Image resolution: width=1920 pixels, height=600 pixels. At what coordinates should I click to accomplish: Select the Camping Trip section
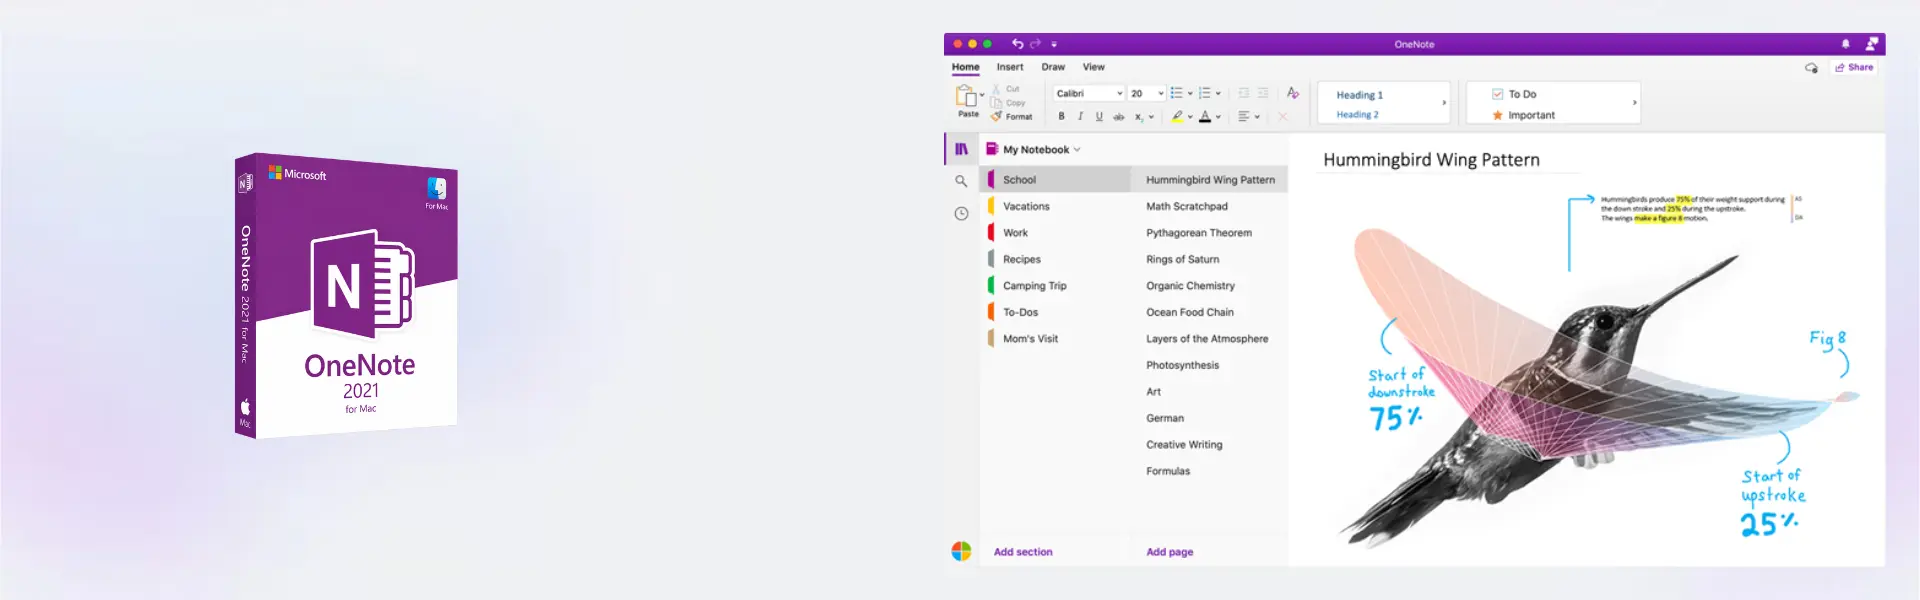point(1056,285)
